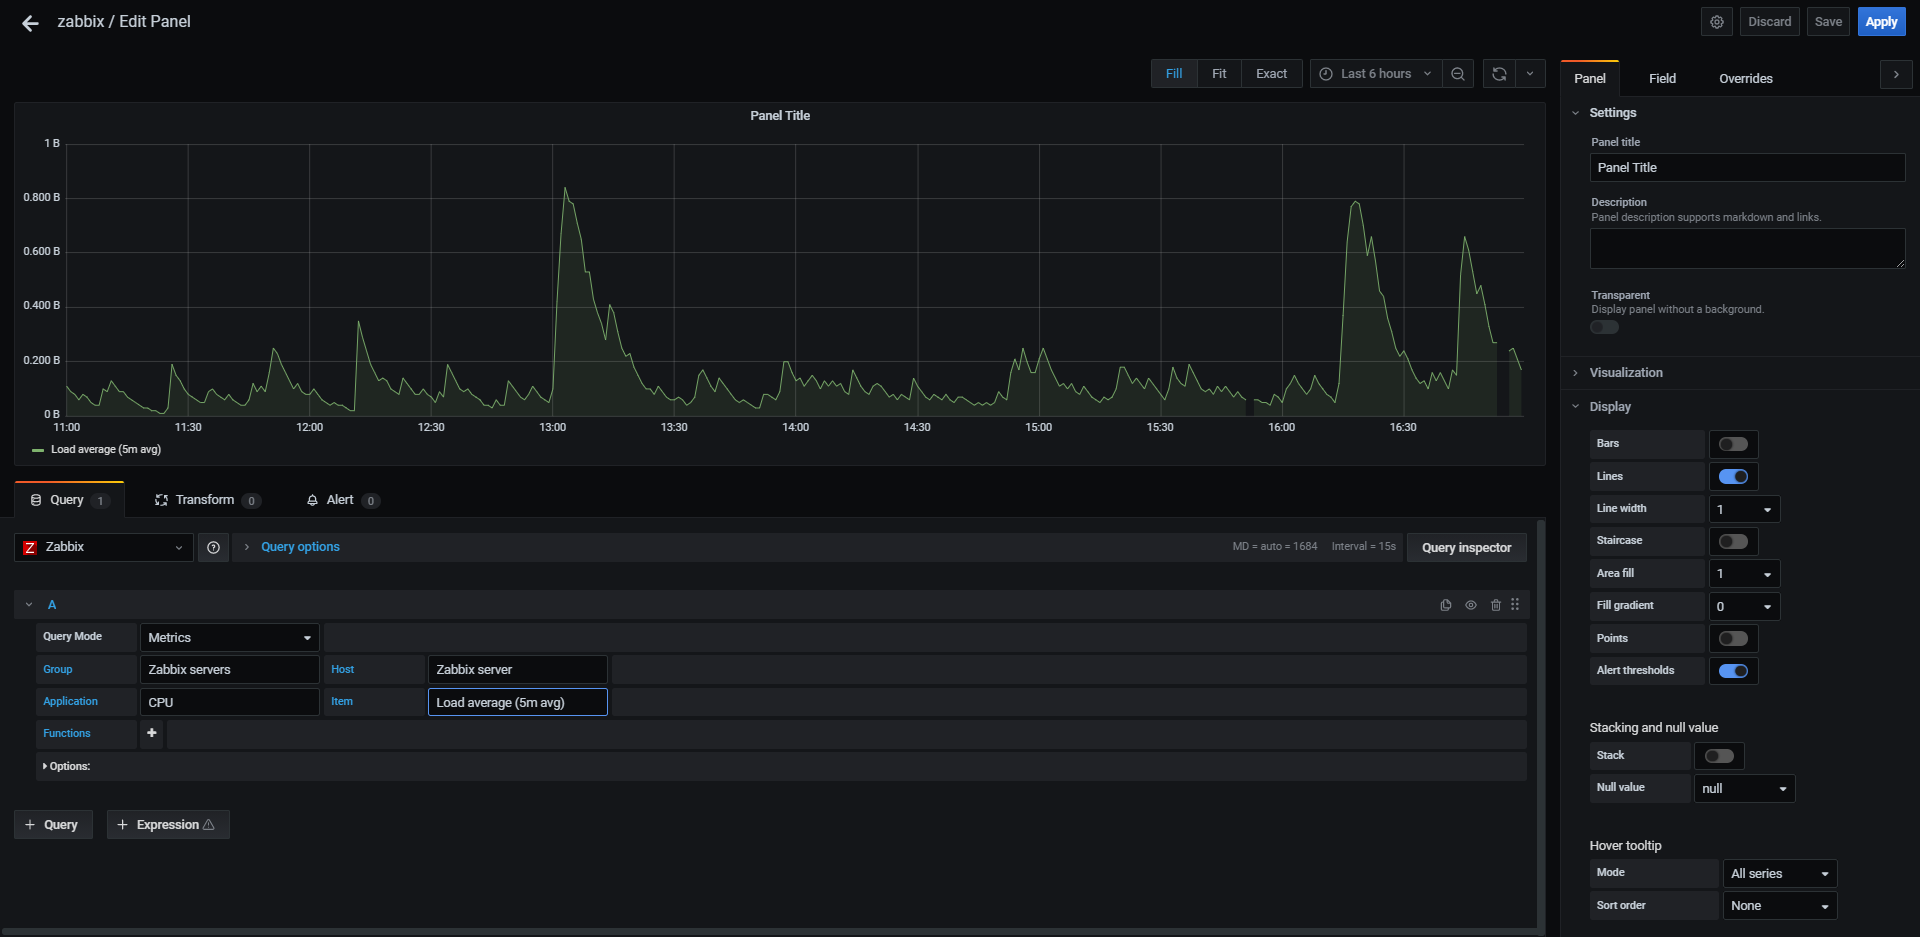Open the data source help icon
Viewport: 1920px width, 937px height.
click(x=213, y=547)
